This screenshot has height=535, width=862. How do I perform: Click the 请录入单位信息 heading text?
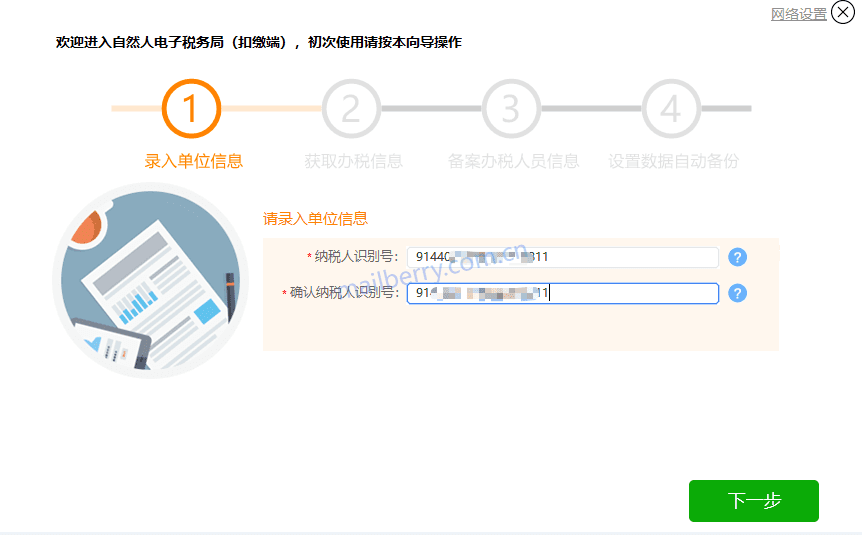[x=315, y=219]
